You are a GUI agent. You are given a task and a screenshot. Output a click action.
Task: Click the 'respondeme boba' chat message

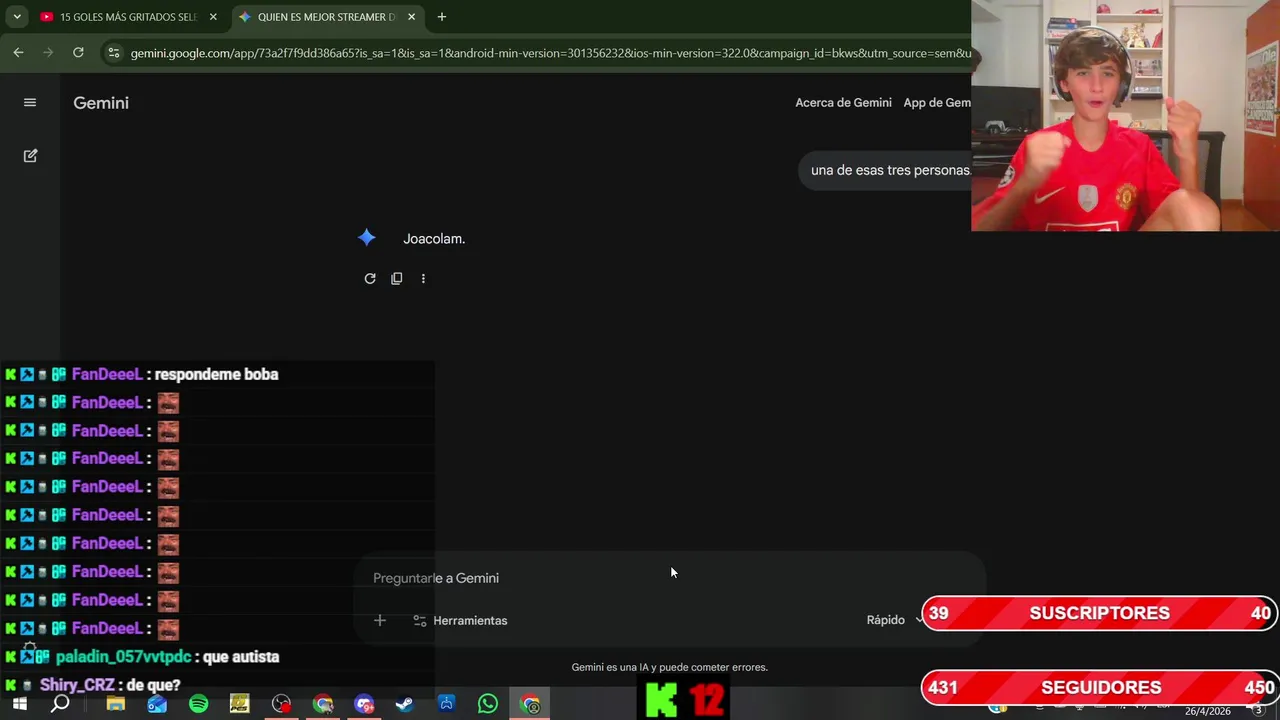pos(217,374)
